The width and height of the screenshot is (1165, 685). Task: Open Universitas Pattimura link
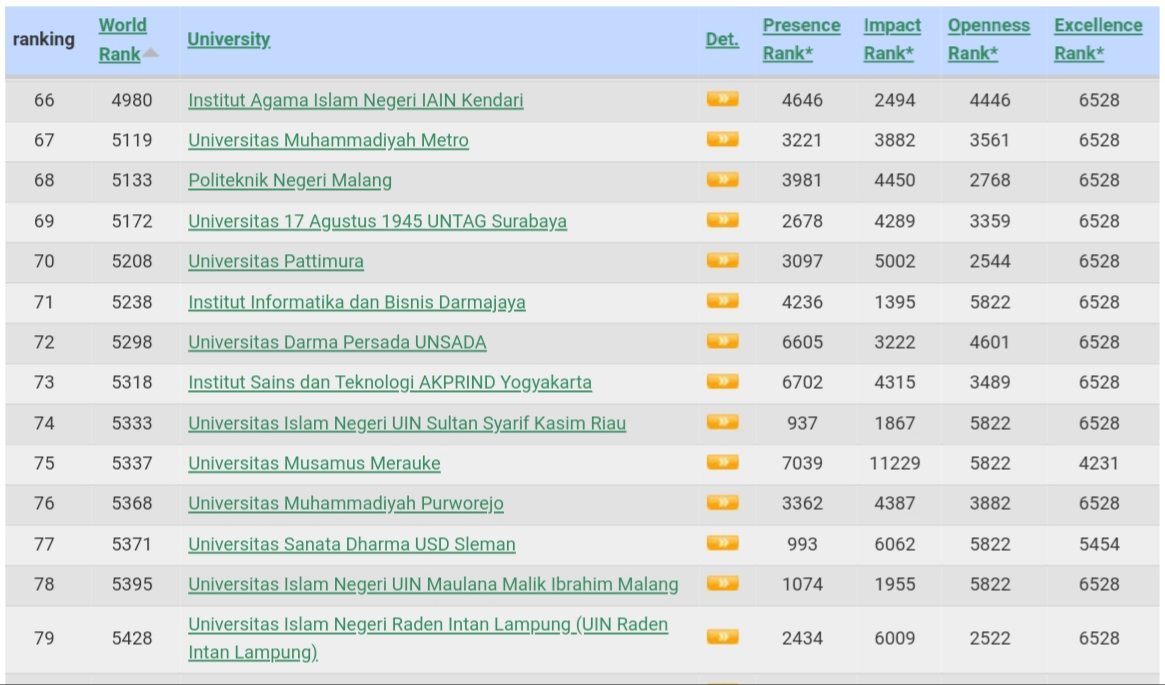click(276, 261)
